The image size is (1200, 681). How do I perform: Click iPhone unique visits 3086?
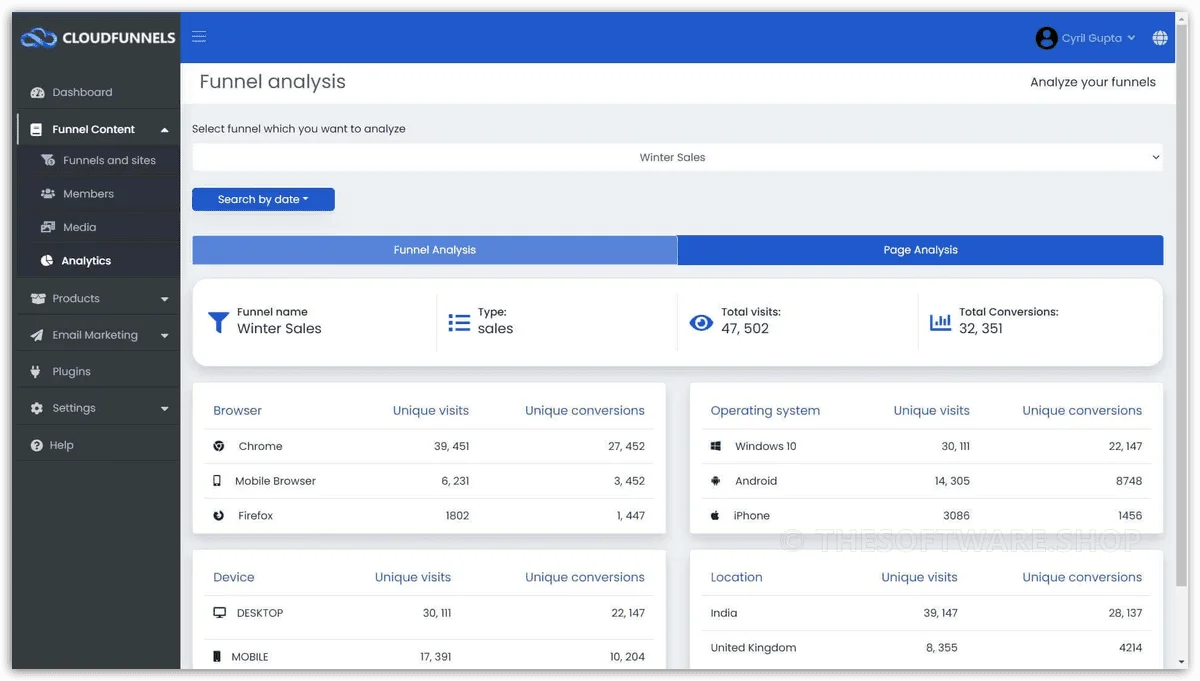[957, 516]
